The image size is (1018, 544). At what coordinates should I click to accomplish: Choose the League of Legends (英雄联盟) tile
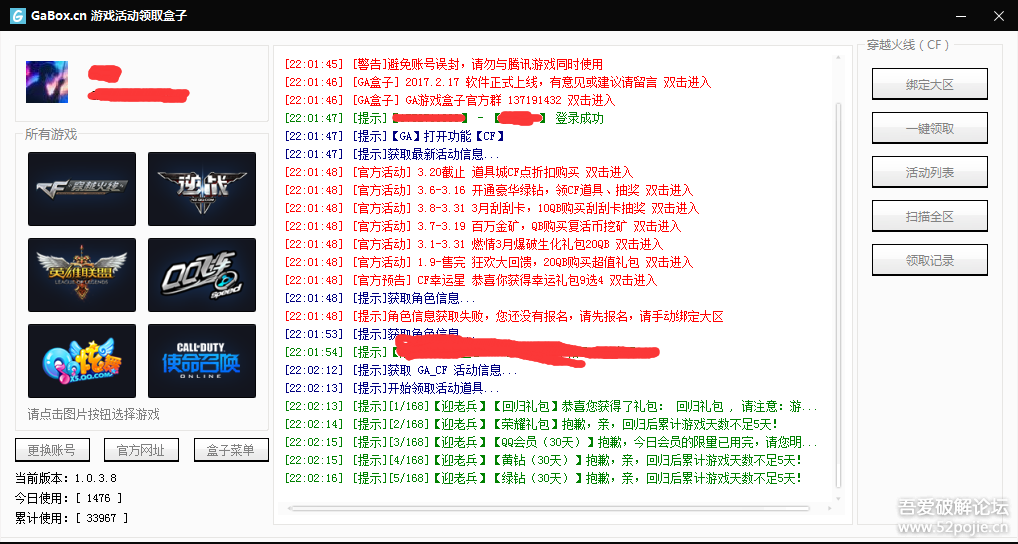click(82, 275)
